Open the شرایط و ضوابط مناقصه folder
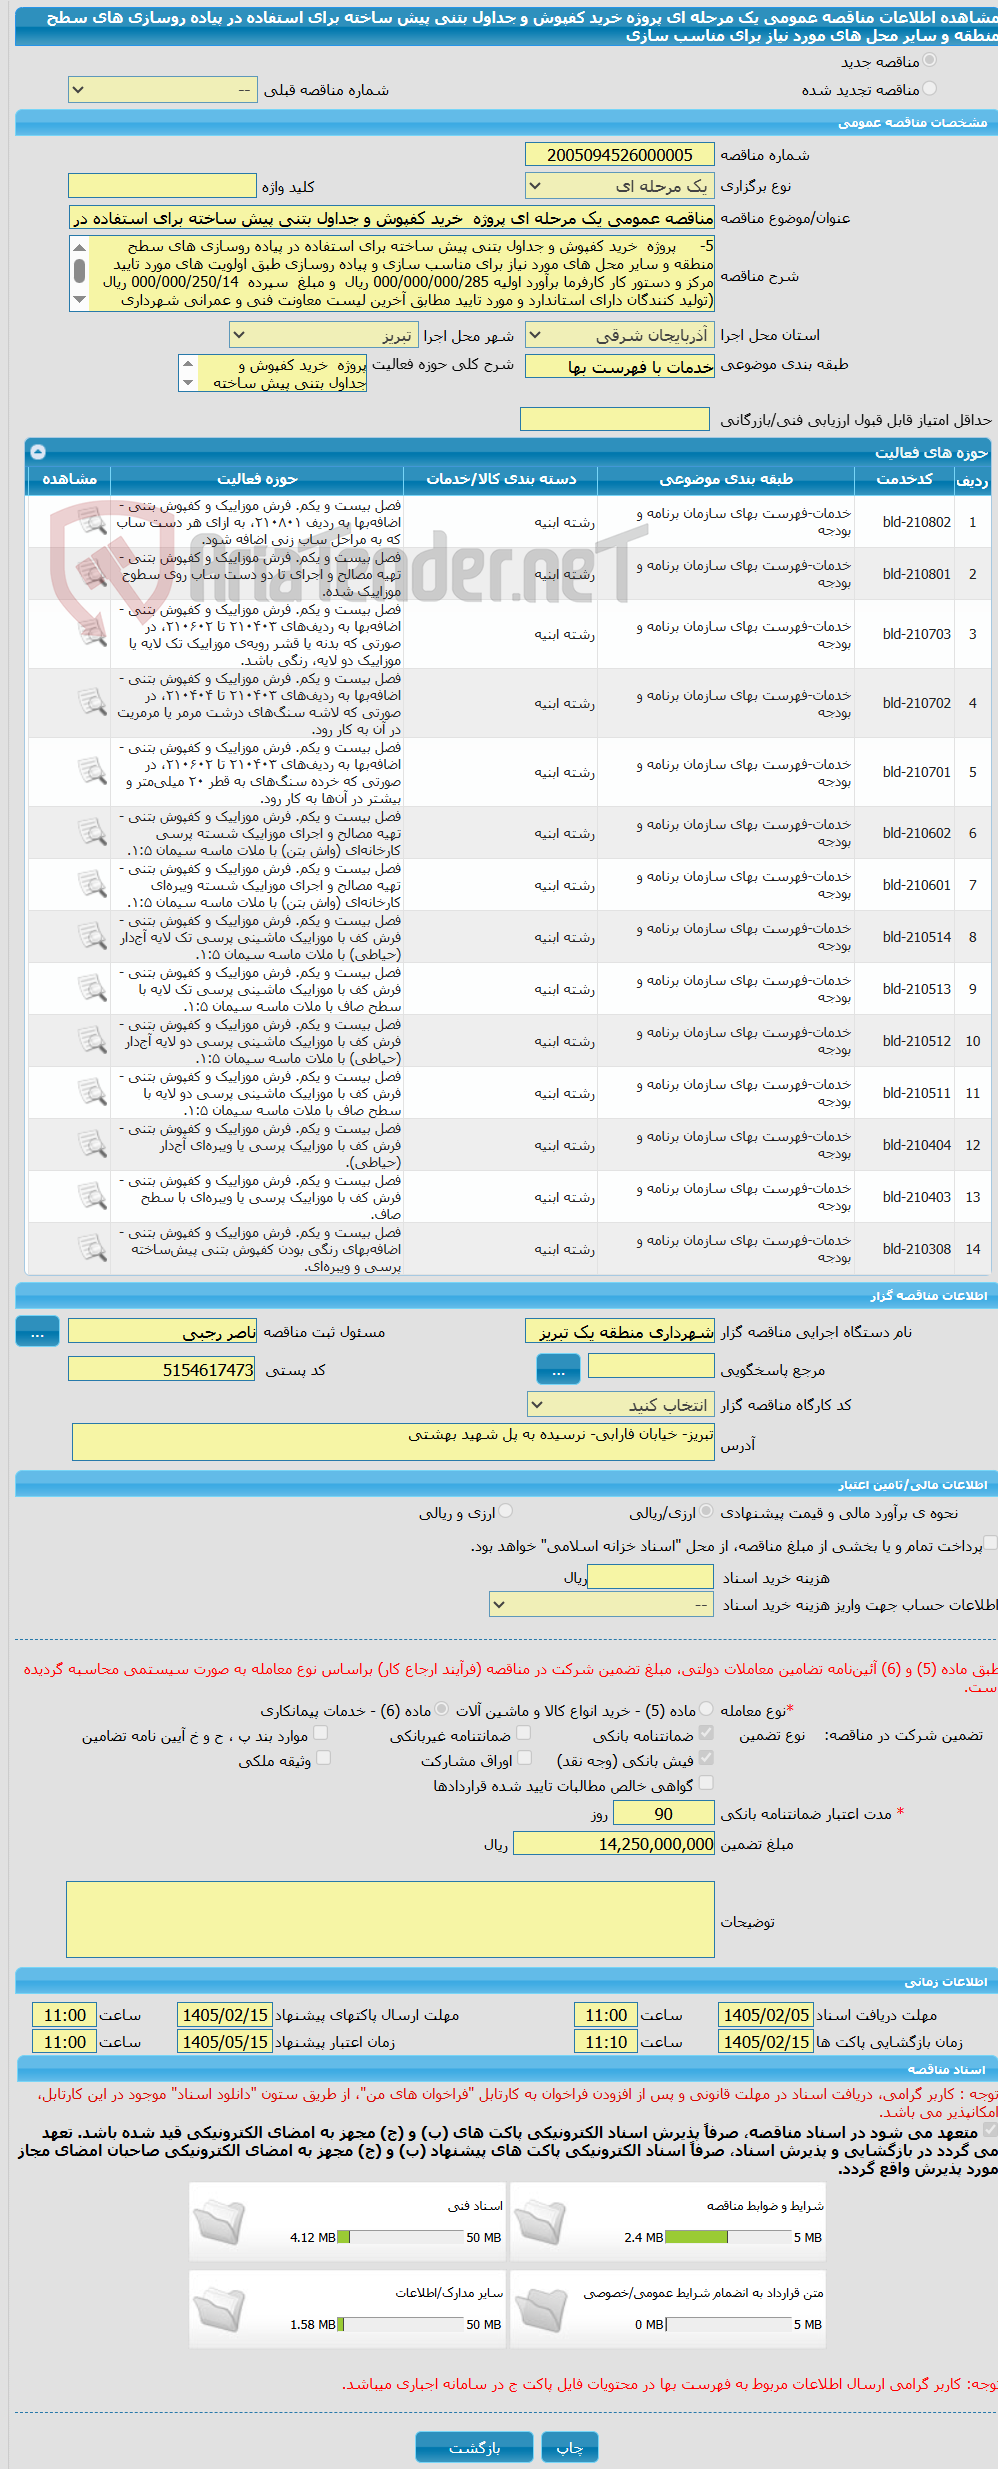Screen dimensions: 998x2469 (x=540, y=2222)
